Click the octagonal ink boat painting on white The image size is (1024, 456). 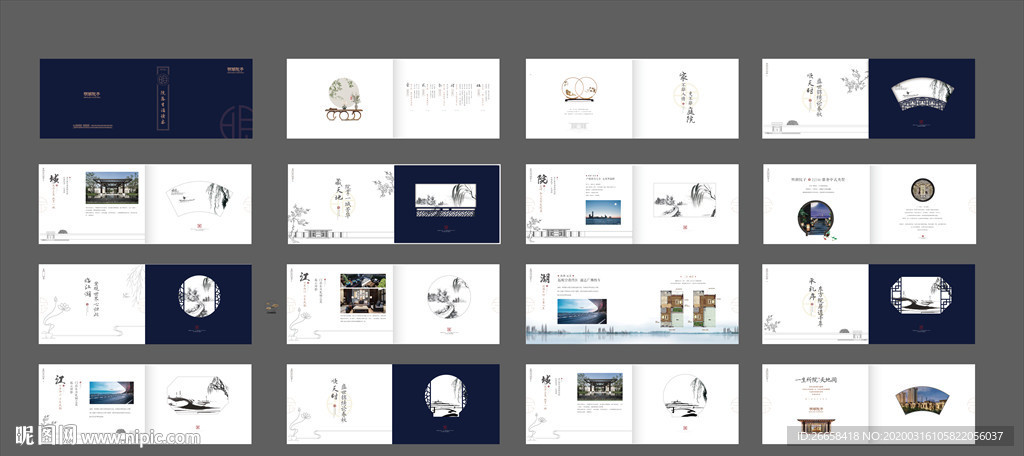coord(199,395)
